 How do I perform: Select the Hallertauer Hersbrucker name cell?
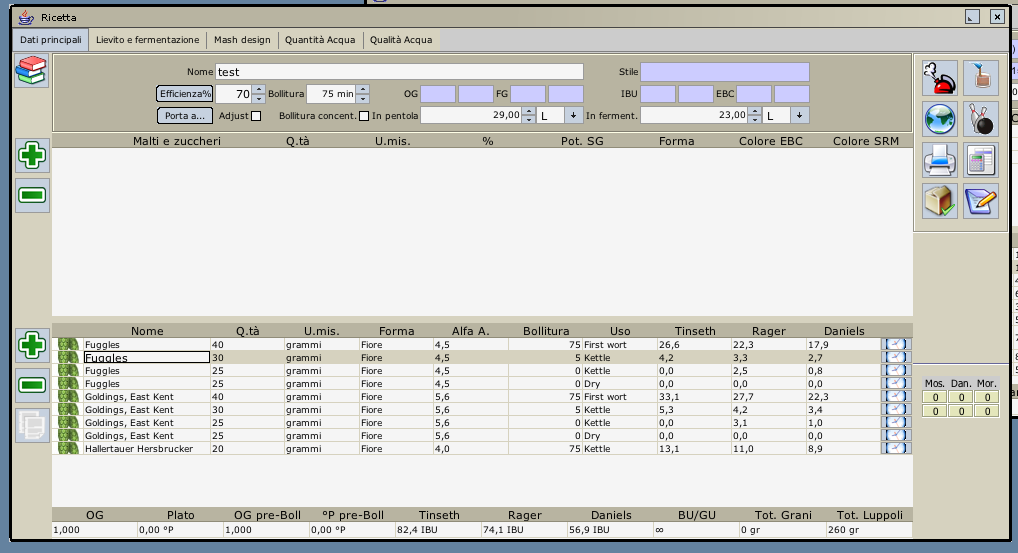pos(147,449)
